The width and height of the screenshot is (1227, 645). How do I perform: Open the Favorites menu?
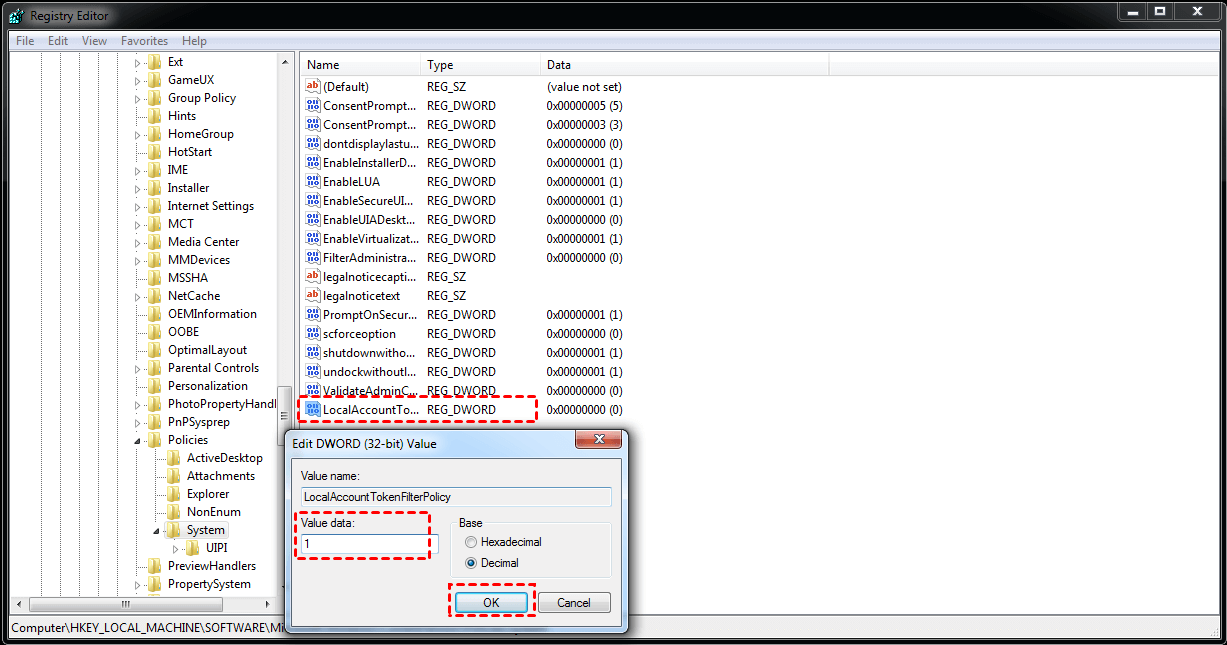pos(144,41)
